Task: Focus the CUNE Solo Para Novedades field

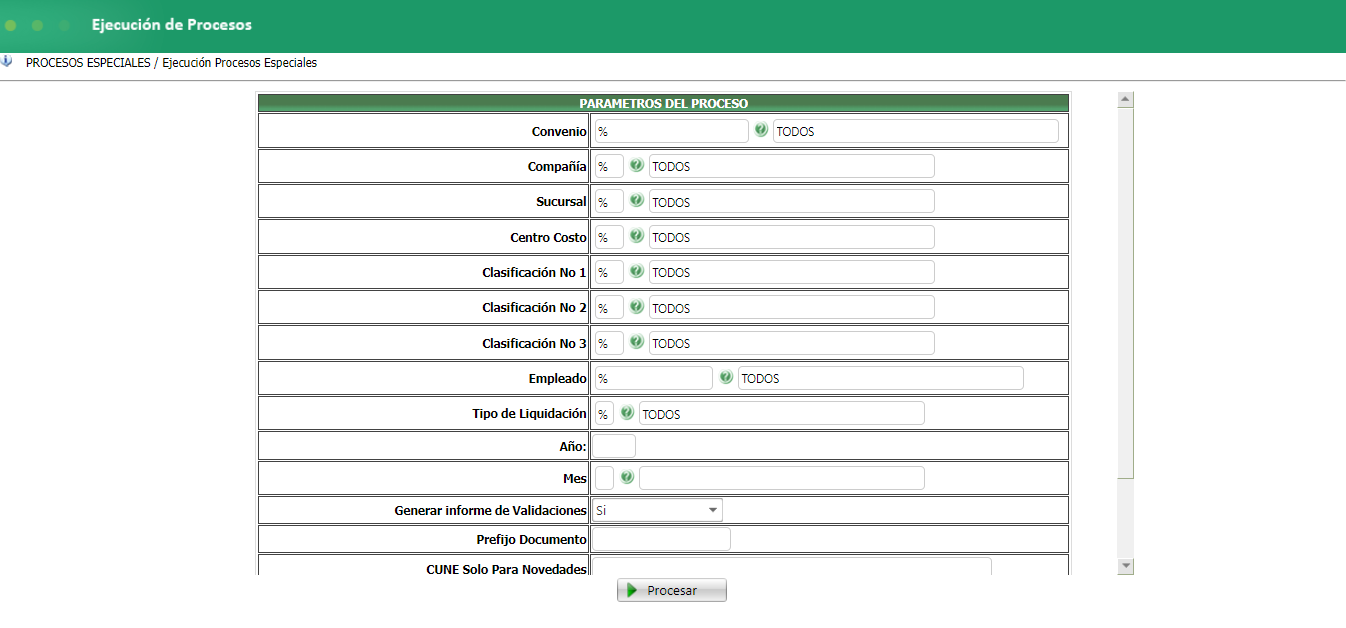Action: (792, 567)
